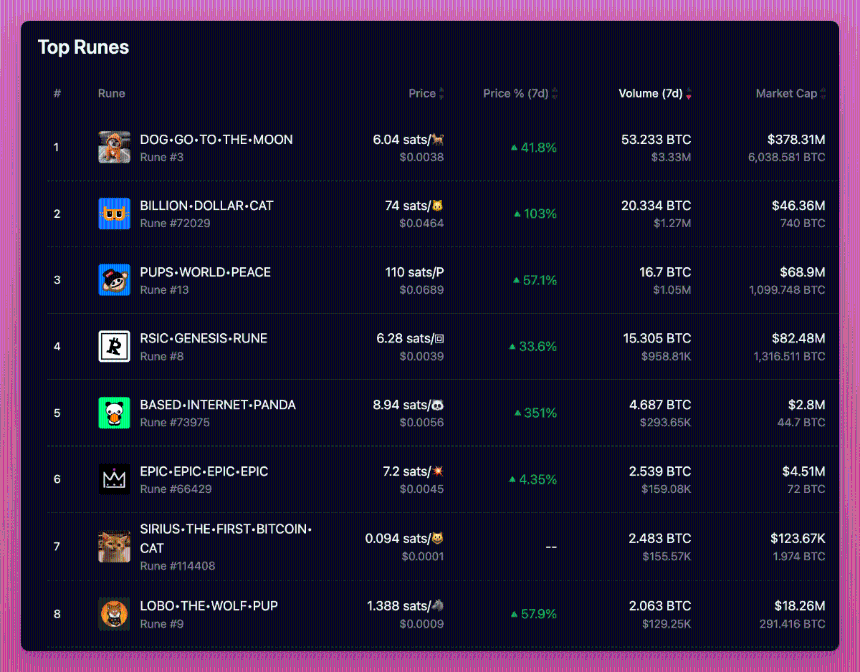Click the $378.31M market cap cell
The image size is (860, 672).
[x=796, y=139]
